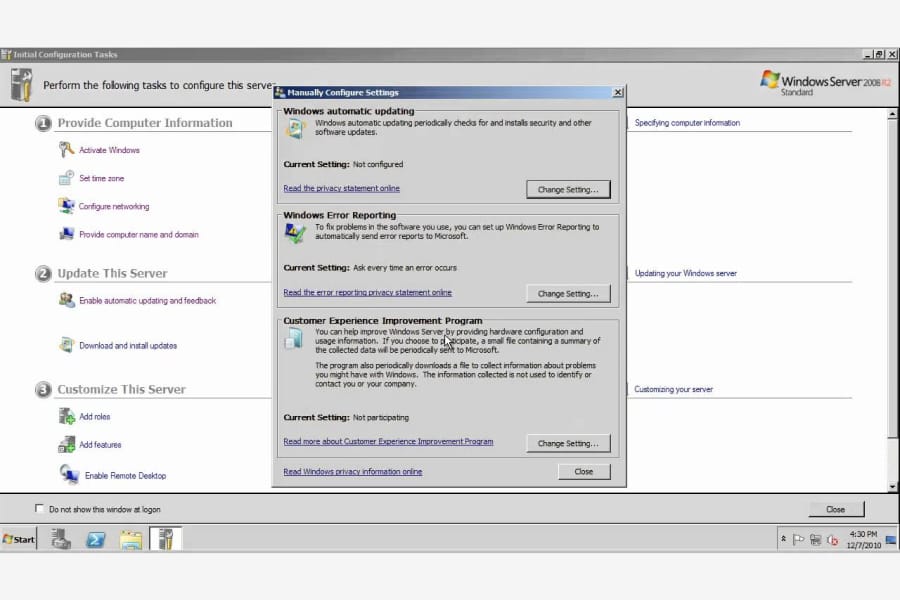Click the Add features icon
The image size is (900, 600).
[x=67, y=444]
